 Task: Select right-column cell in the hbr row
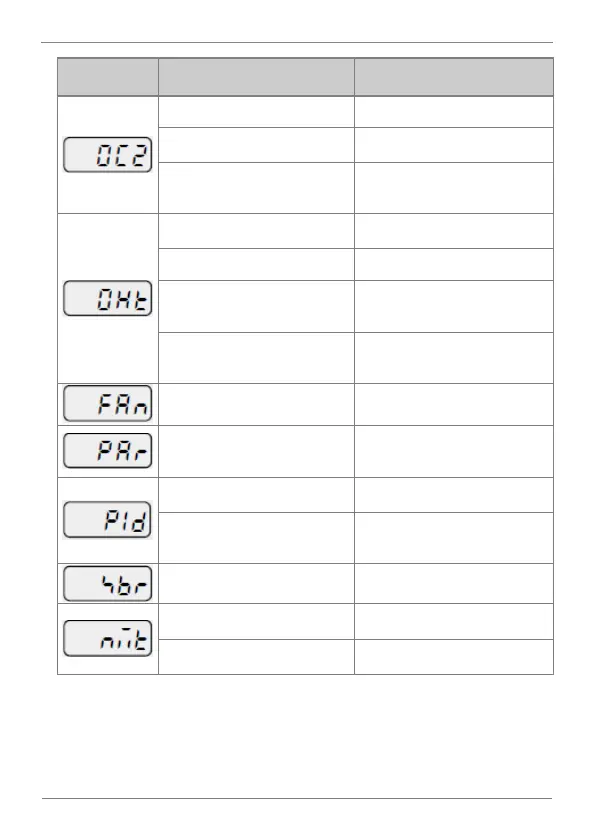(454, 584)
